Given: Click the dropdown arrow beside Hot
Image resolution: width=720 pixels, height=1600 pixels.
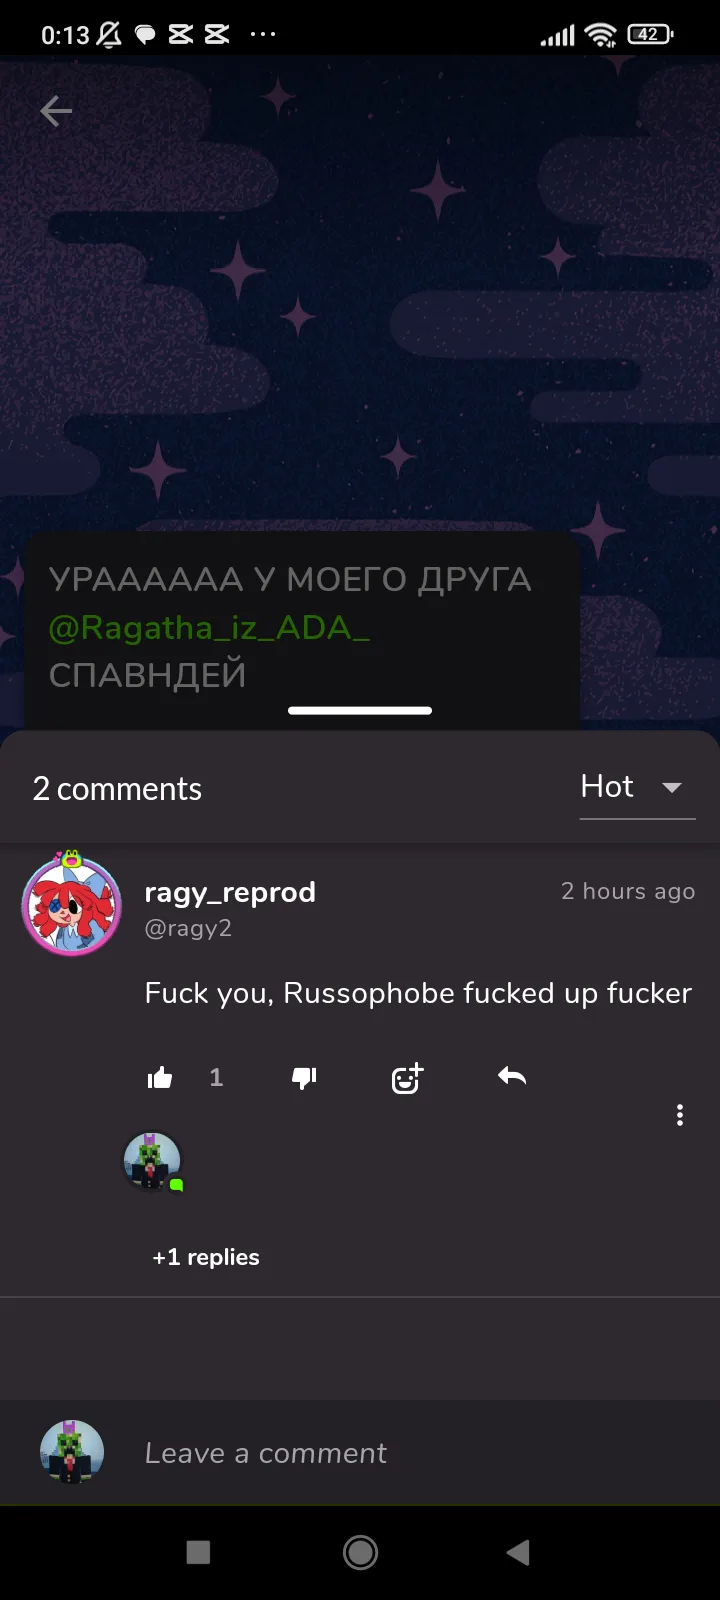Looking at the screenshot, I should (x=672, y=788).
